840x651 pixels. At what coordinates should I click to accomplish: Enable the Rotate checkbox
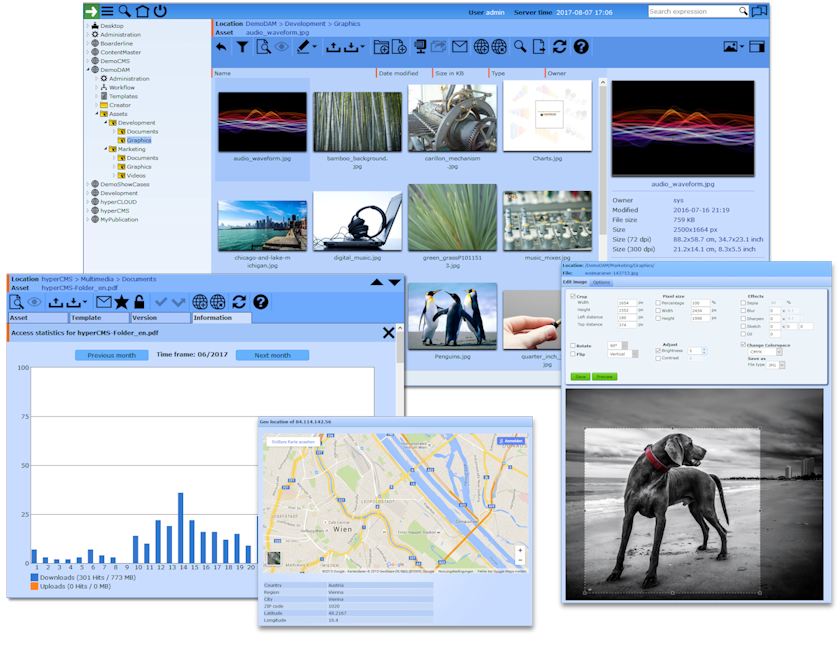[573, 346]
